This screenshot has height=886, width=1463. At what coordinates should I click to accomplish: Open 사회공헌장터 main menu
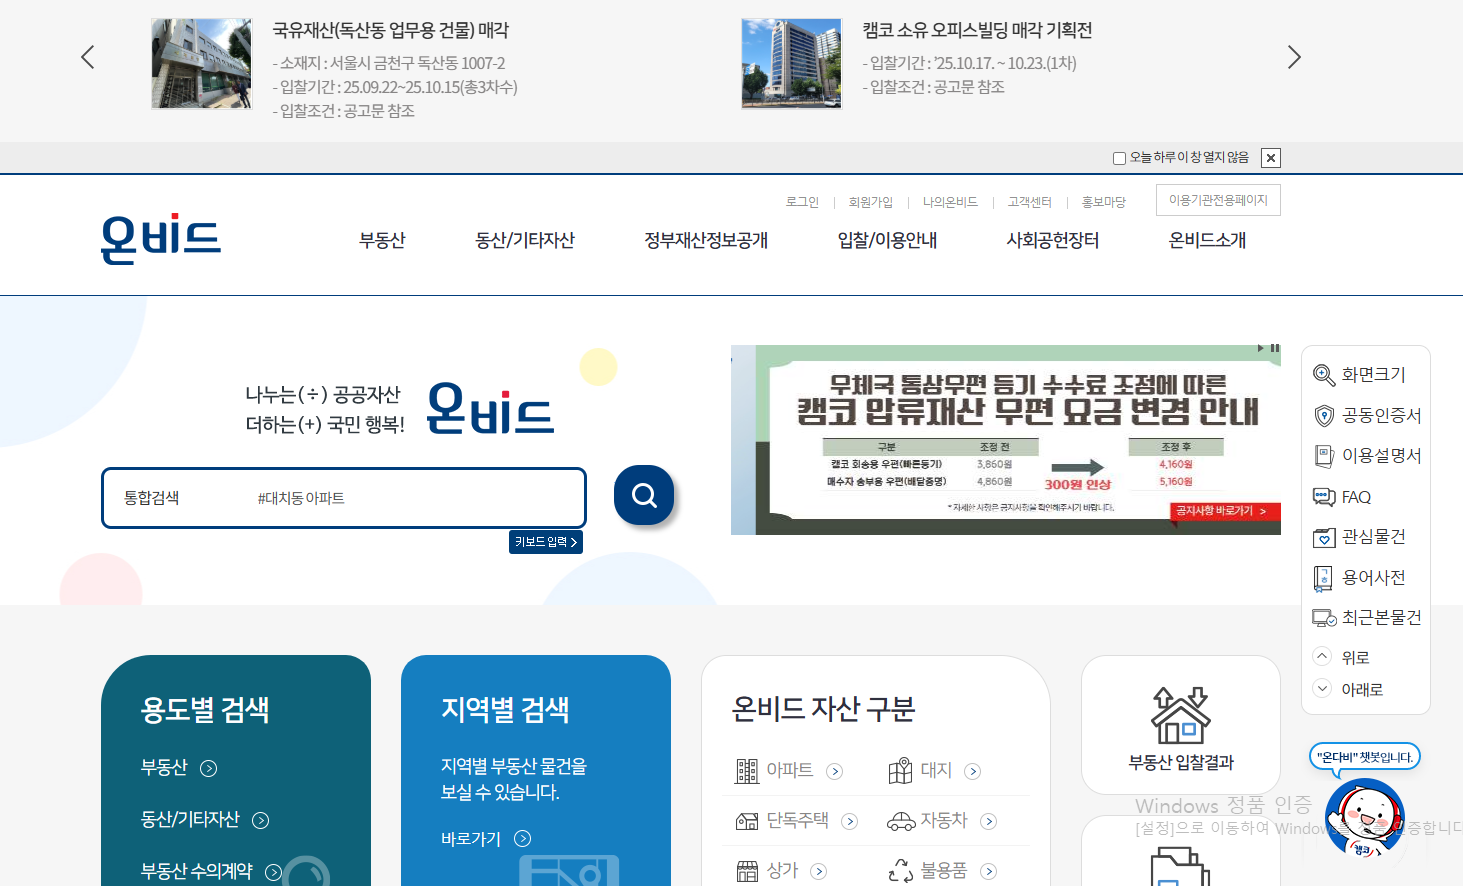point(1053,240)
